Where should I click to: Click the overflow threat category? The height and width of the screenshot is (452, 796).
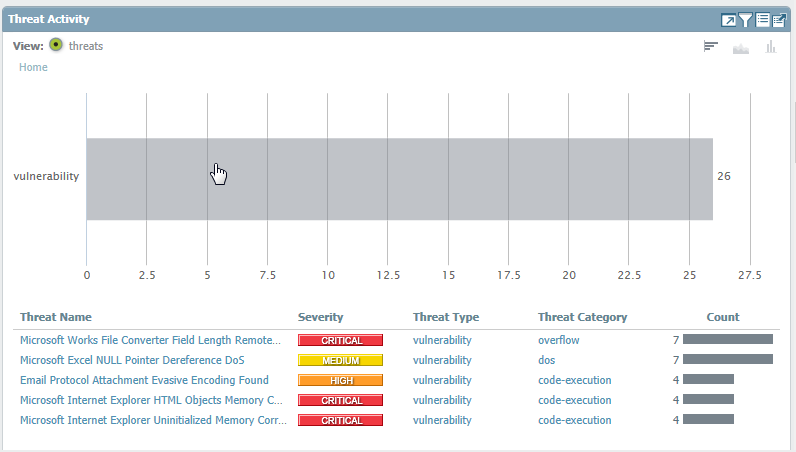pos(558,340)
